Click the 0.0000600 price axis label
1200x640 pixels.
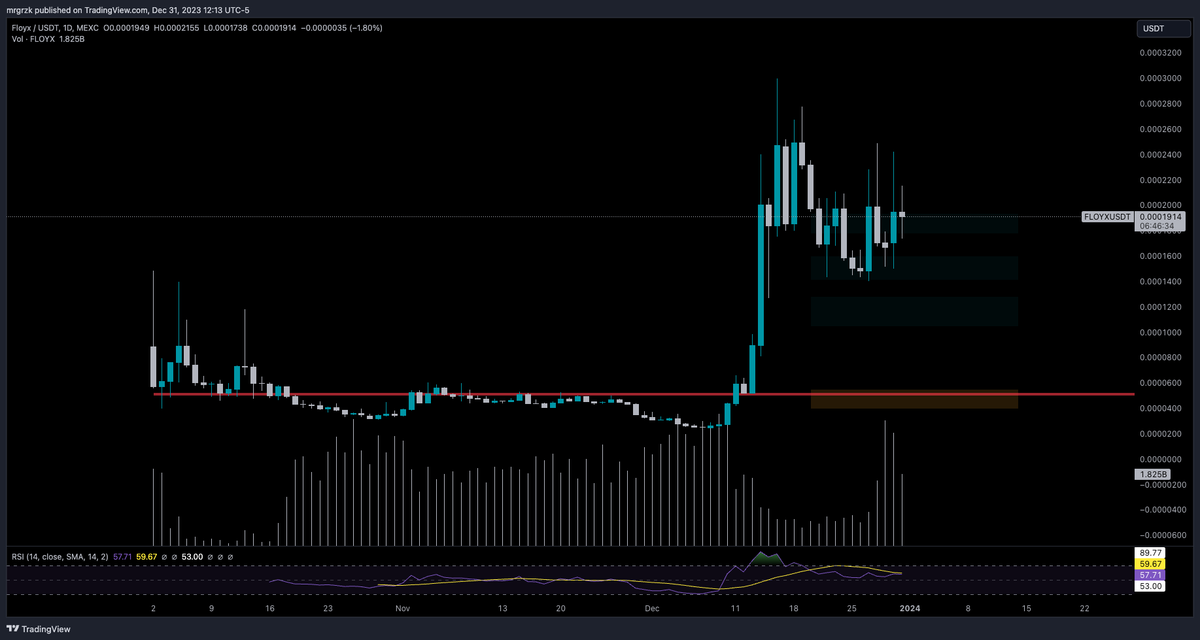point(1160,384)
